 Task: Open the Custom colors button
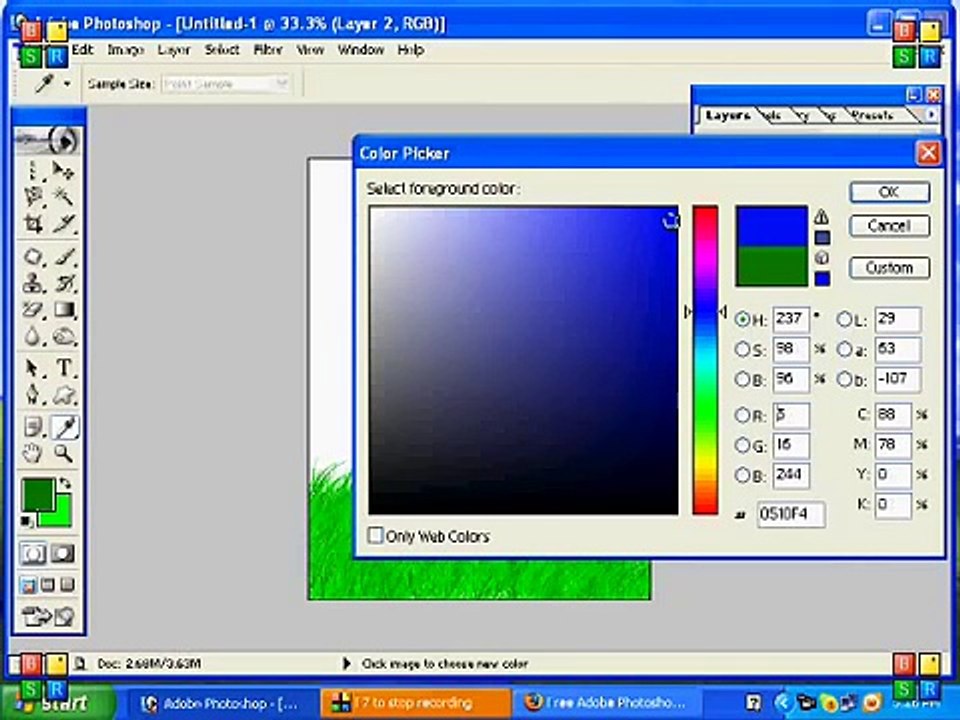tap(890, 268)
